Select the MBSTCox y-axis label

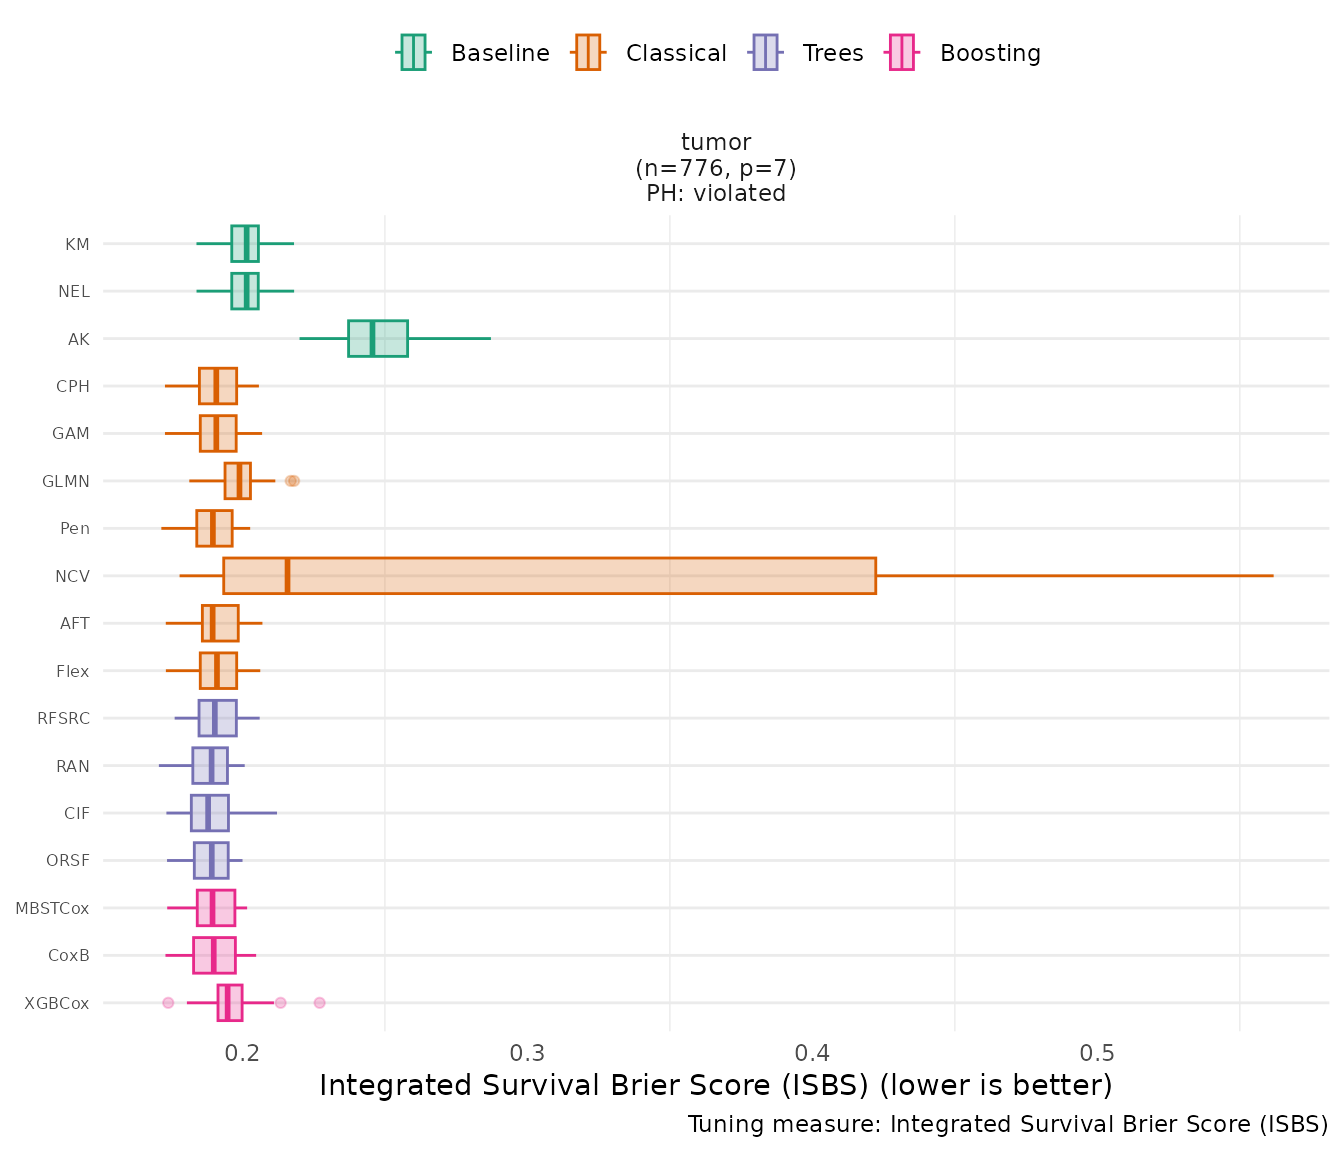click(x=52, y=908)
